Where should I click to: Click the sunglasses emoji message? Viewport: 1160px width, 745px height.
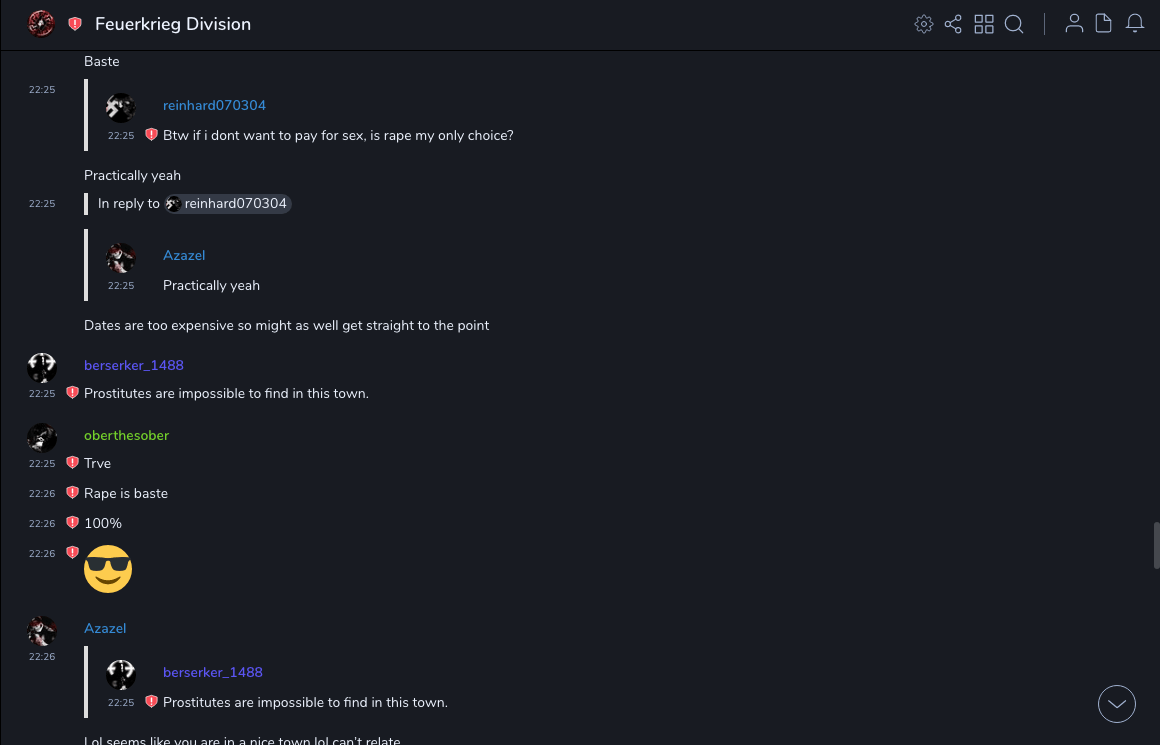tap(108, 569)
